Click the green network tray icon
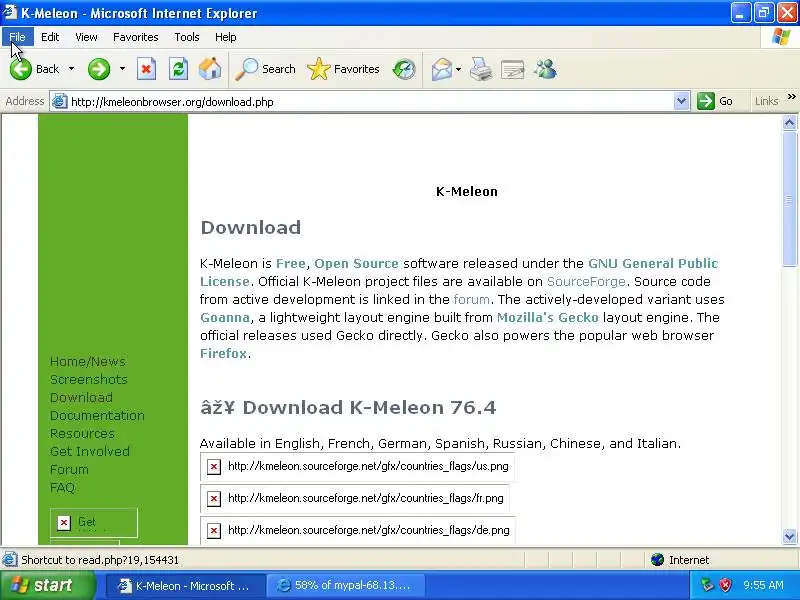The height and width of the screenshot is (600, 800). click(x=707, y=585)
